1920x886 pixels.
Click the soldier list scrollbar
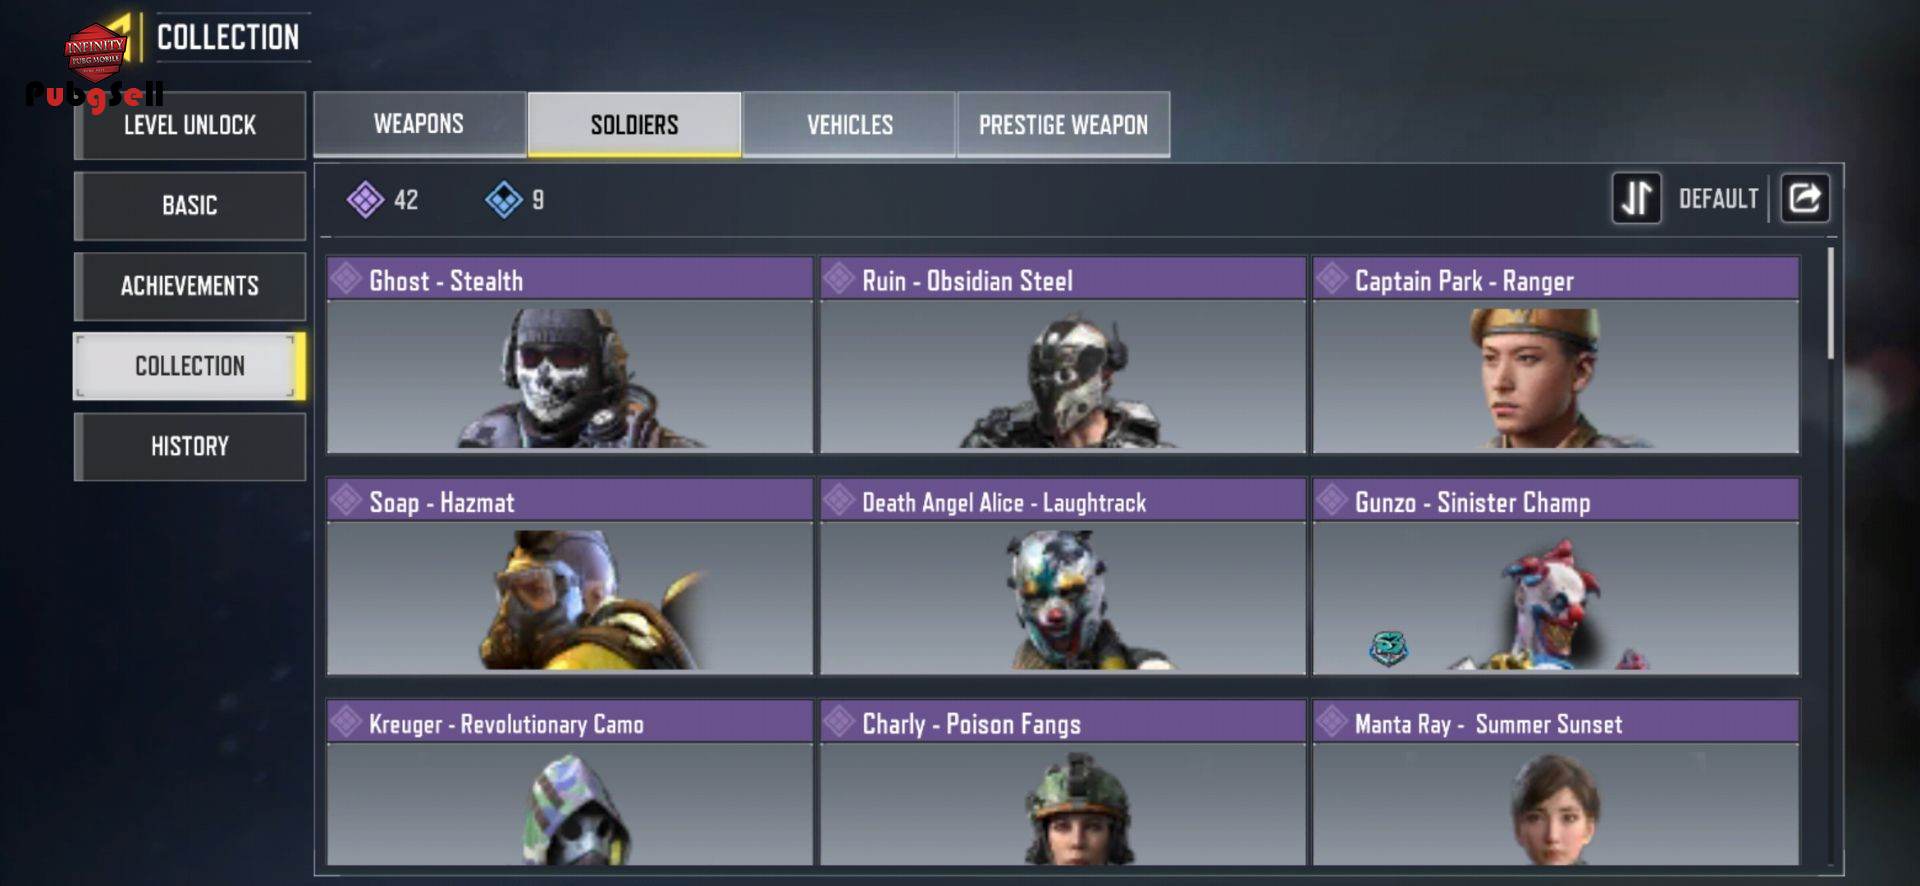(x=1831, y=303)
